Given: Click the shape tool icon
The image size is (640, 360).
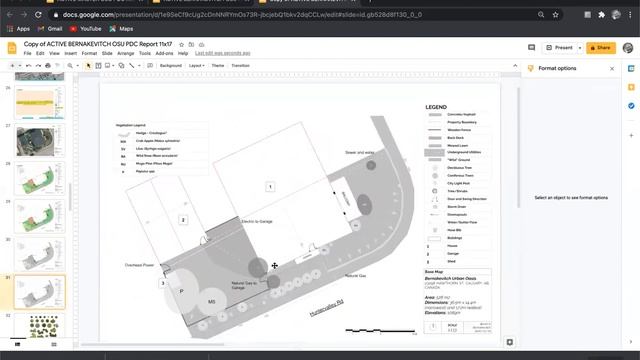Looking at the screenshot, I should click(x=121, y=66).
